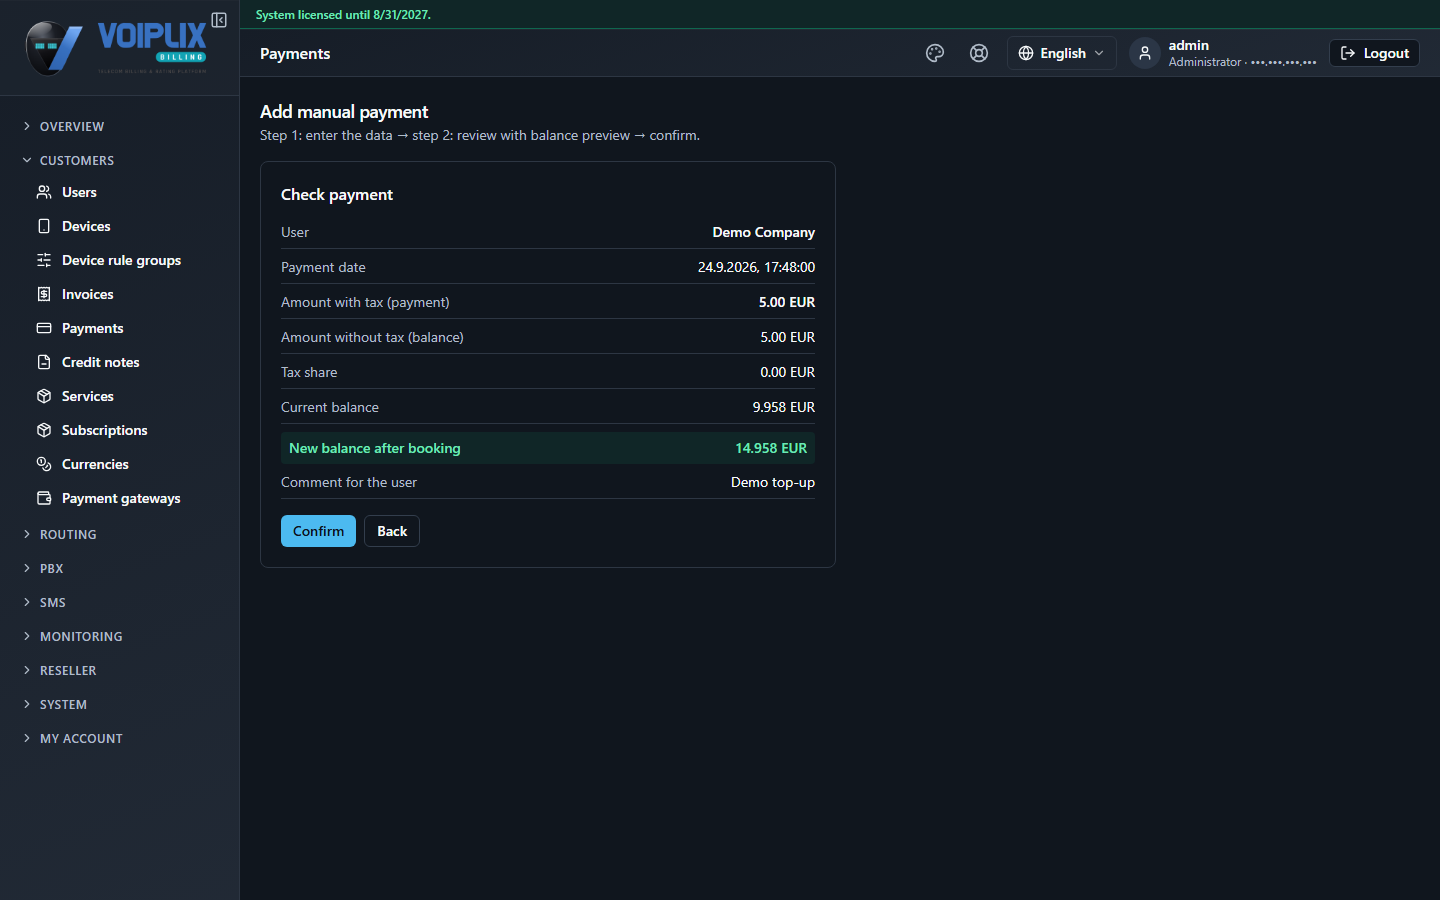
Task: Open the English language dropdown
Action: [1061, 53]
